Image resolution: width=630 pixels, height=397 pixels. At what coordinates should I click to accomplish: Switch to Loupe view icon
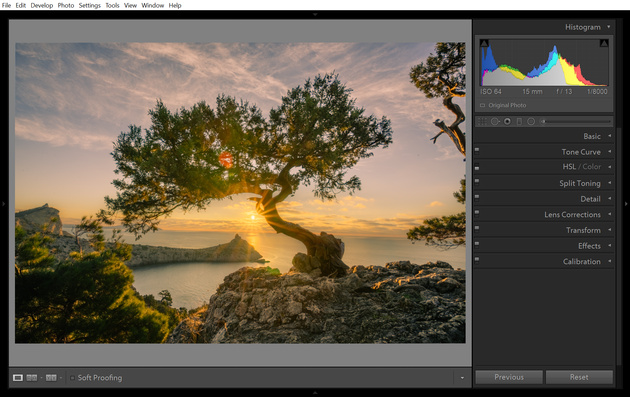[18, 378]
